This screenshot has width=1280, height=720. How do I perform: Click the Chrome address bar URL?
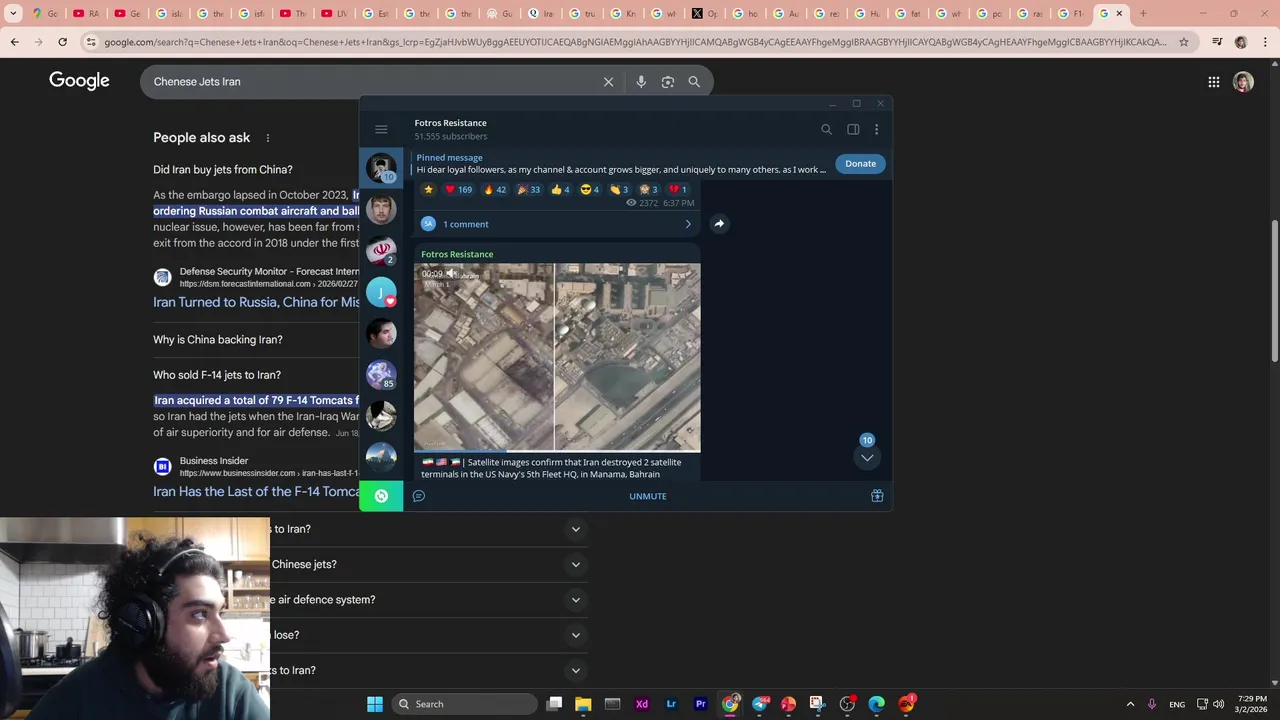(635, 42)
